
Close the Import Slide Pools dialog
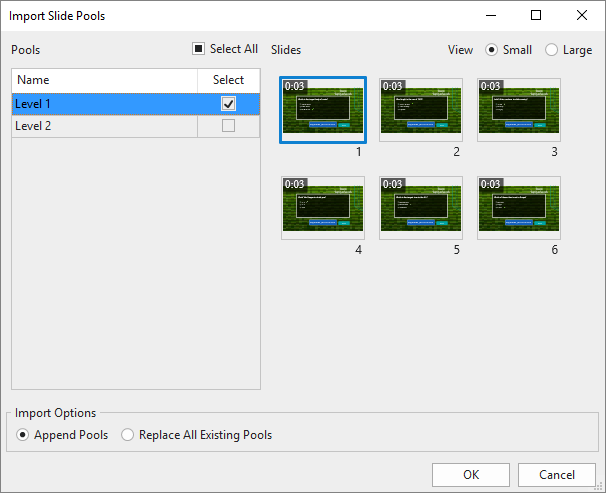tap(582, 15)
